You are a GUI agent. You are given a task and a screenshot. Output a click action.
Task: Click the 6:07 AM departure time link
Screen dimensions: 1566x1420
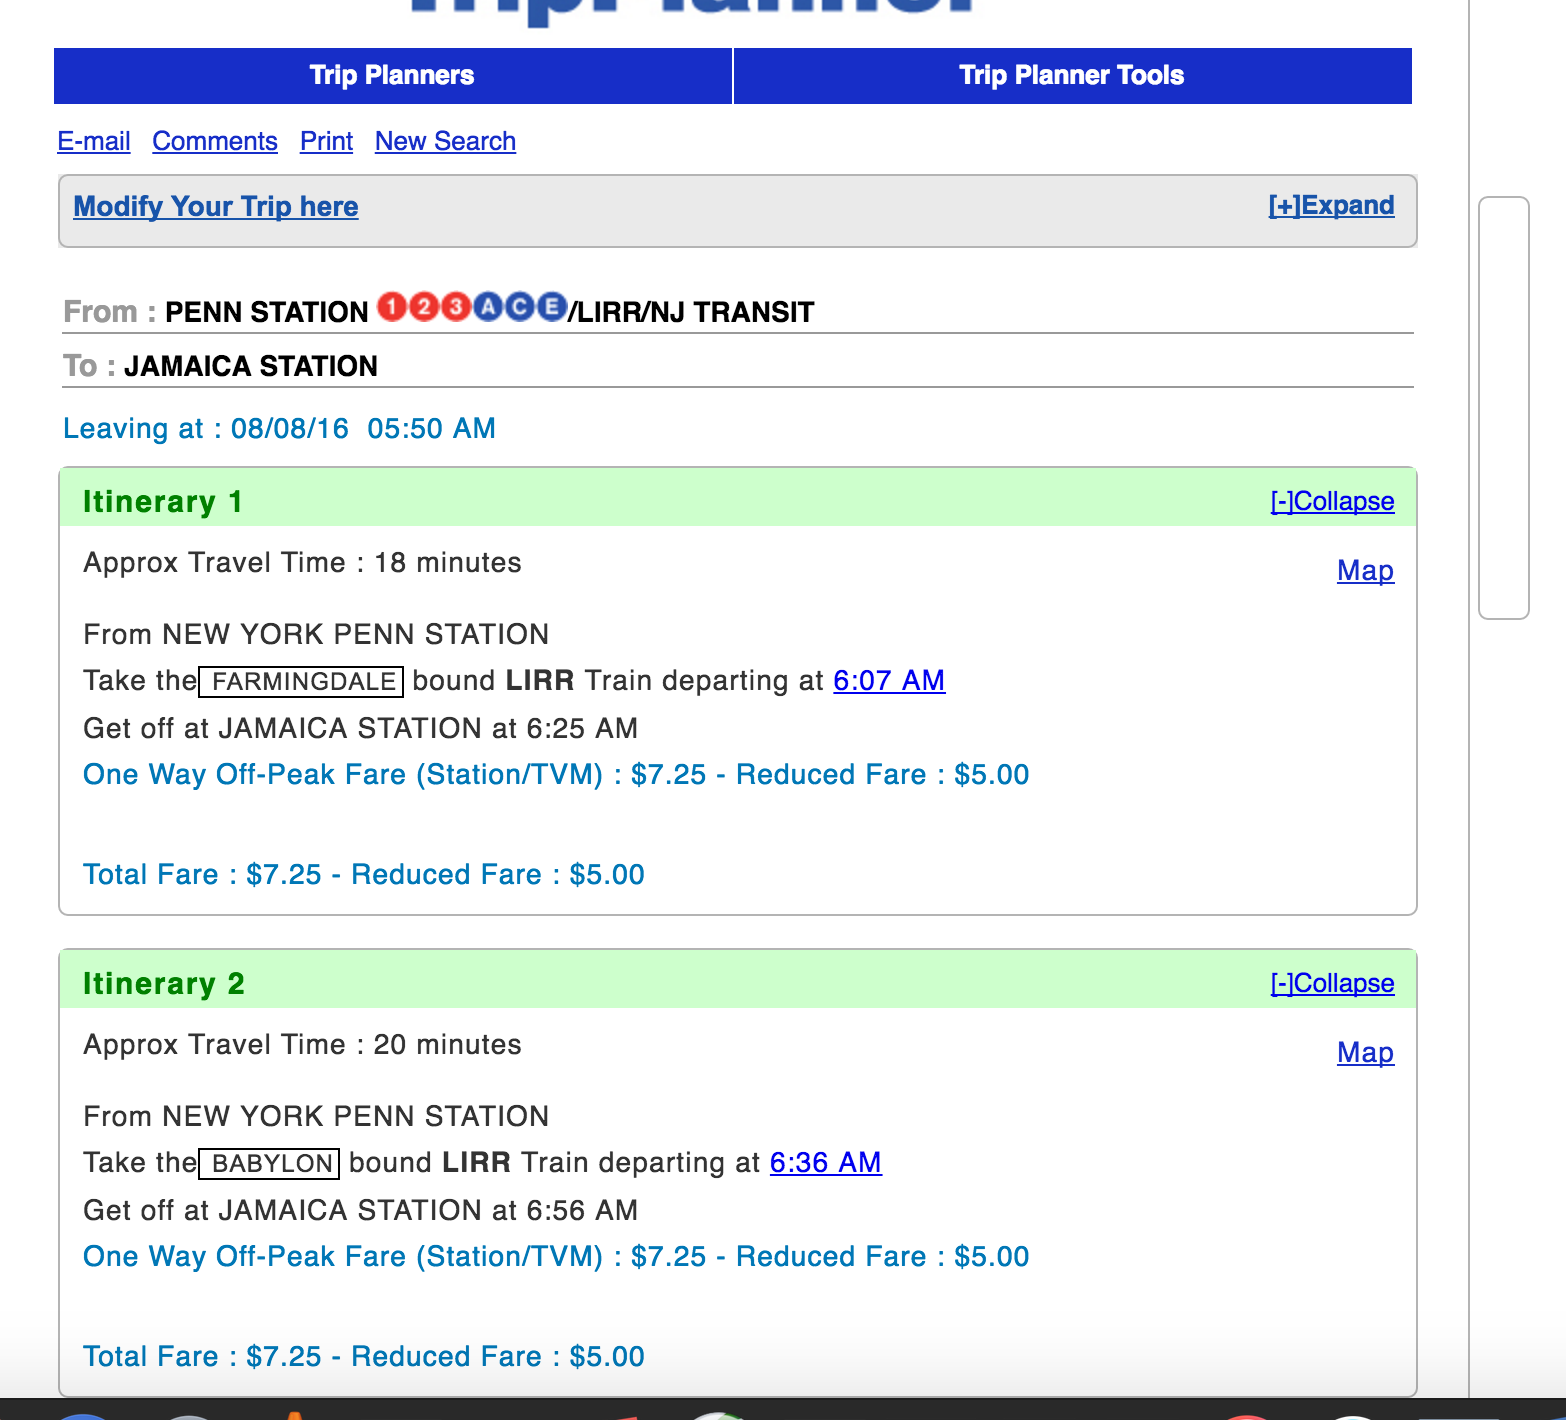(889, 680)
